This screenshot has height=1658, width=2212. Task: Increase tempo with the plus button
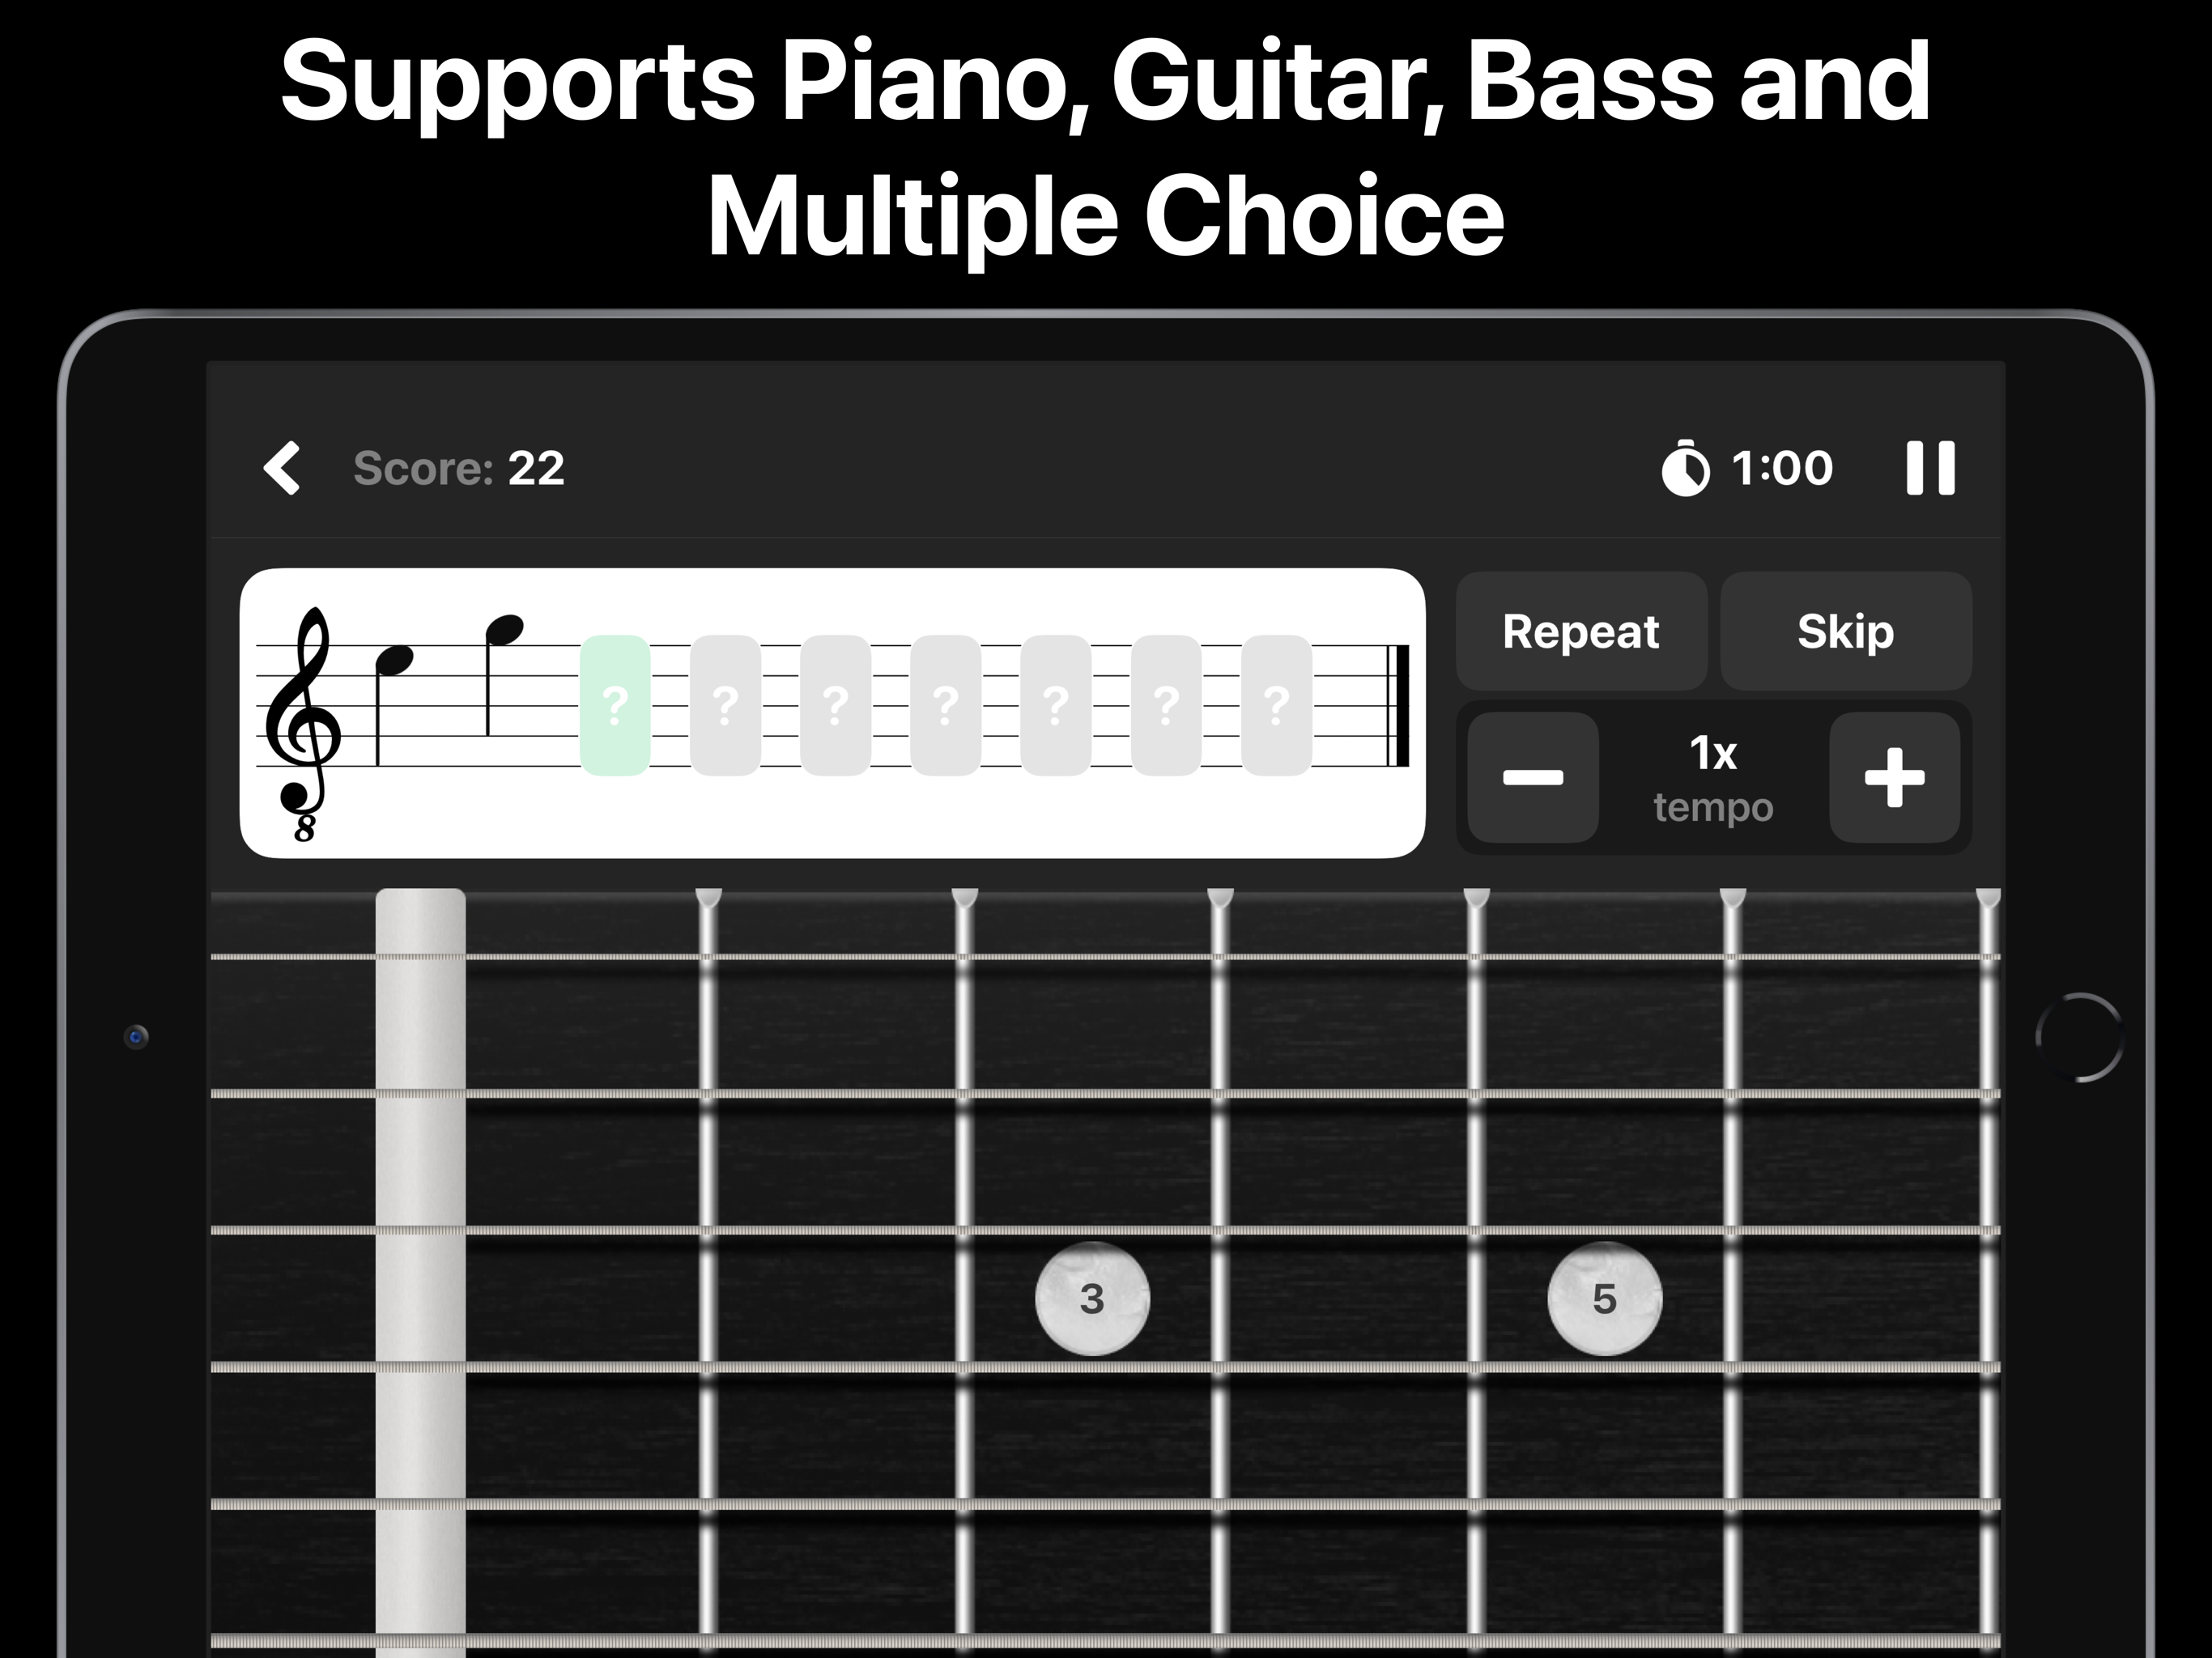(x=1894, y=777)
